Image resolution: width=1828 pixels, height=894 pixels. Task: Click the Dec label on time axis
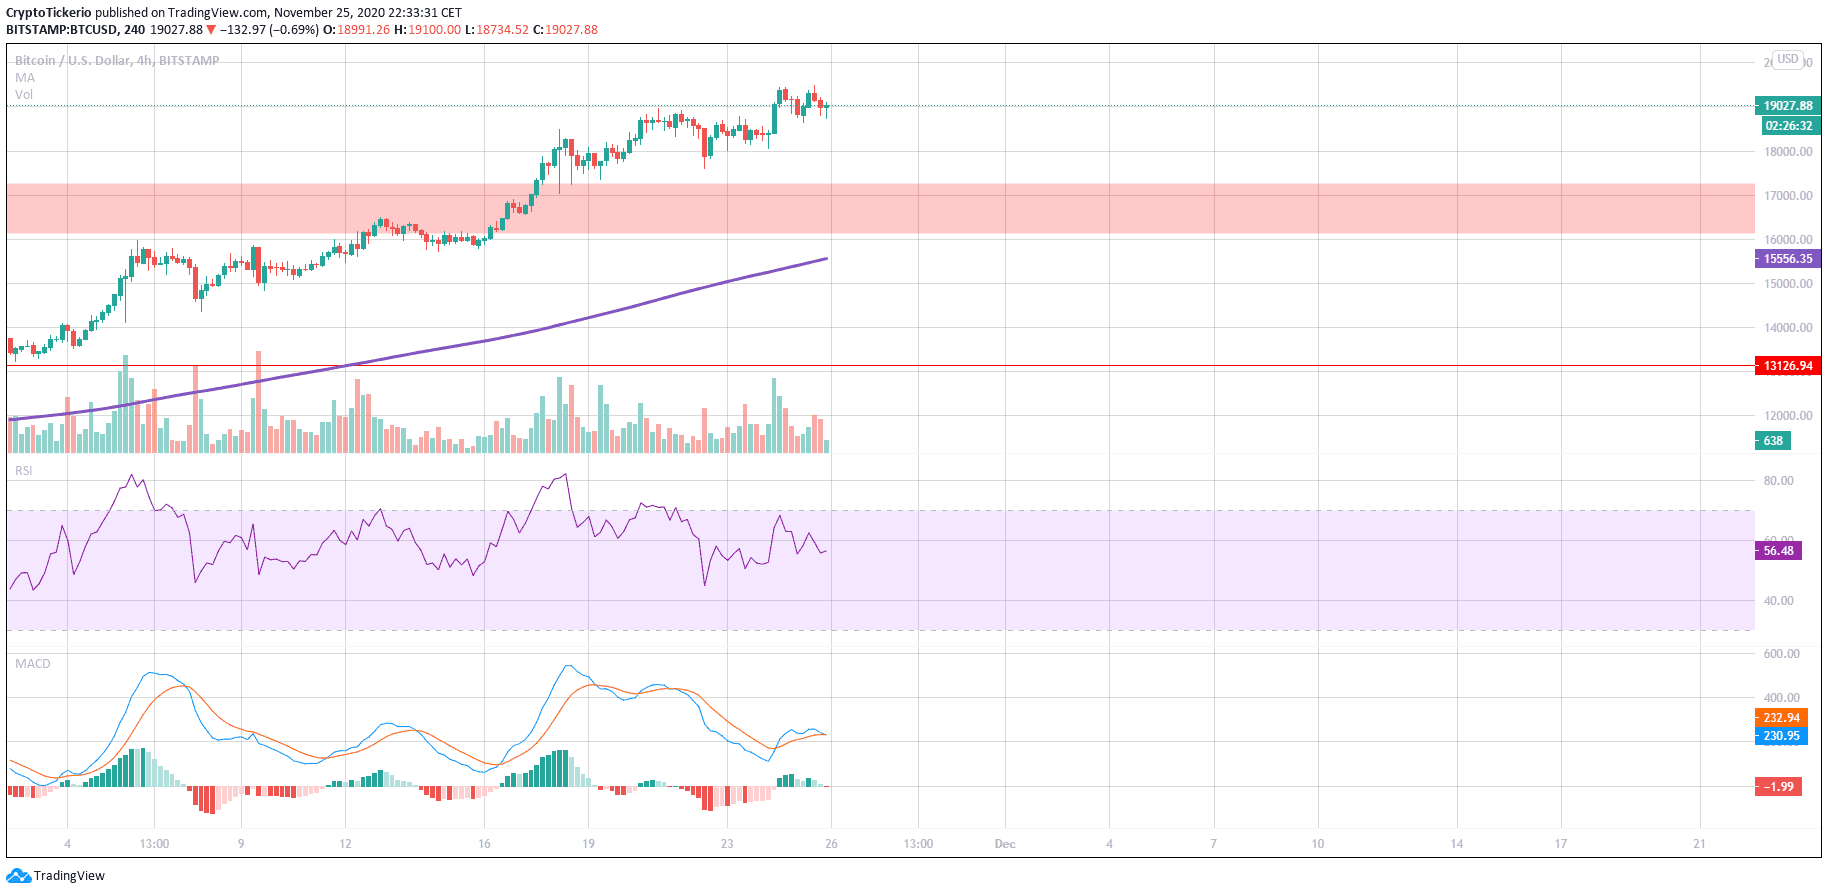point(1005,844)
